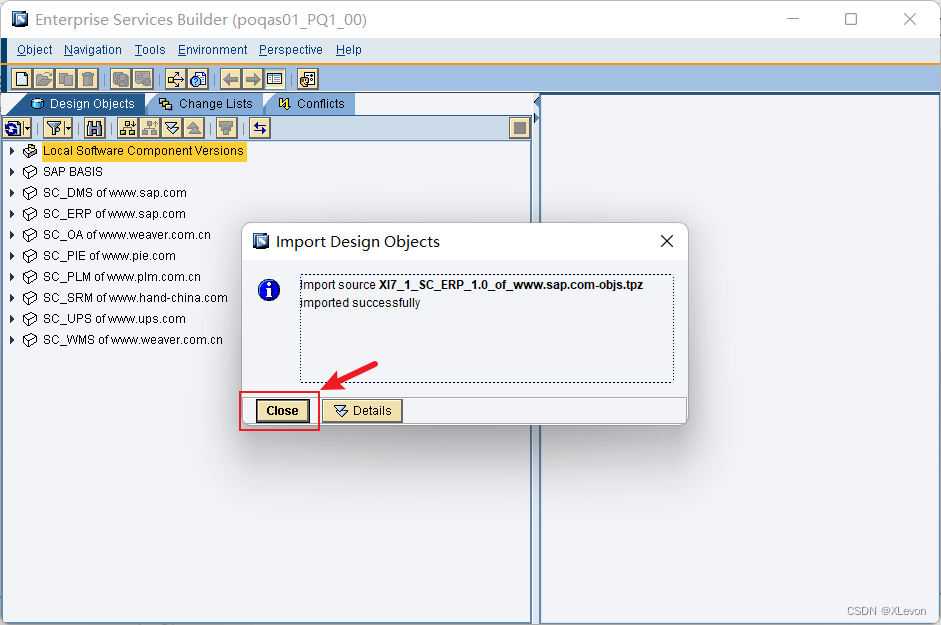Click the Forward arrow toolbar icon
Screen dimensions: 941x625
click(x=253, y=79)
